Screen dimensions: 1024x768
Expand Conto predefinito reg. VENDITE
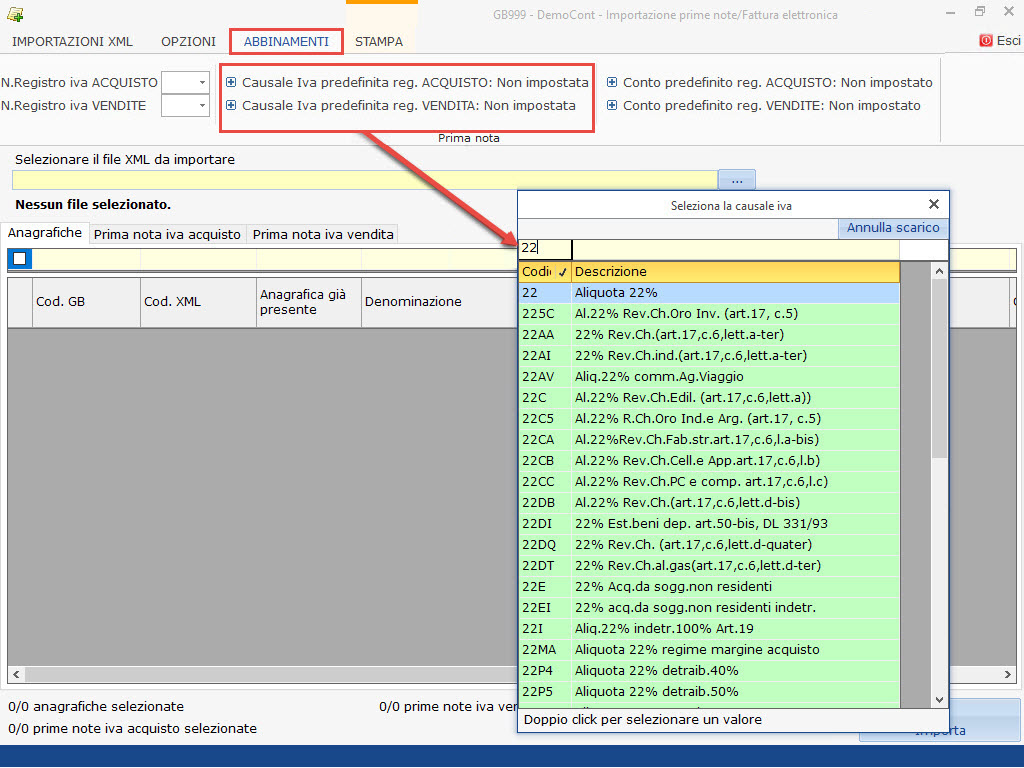pos(612,106)
